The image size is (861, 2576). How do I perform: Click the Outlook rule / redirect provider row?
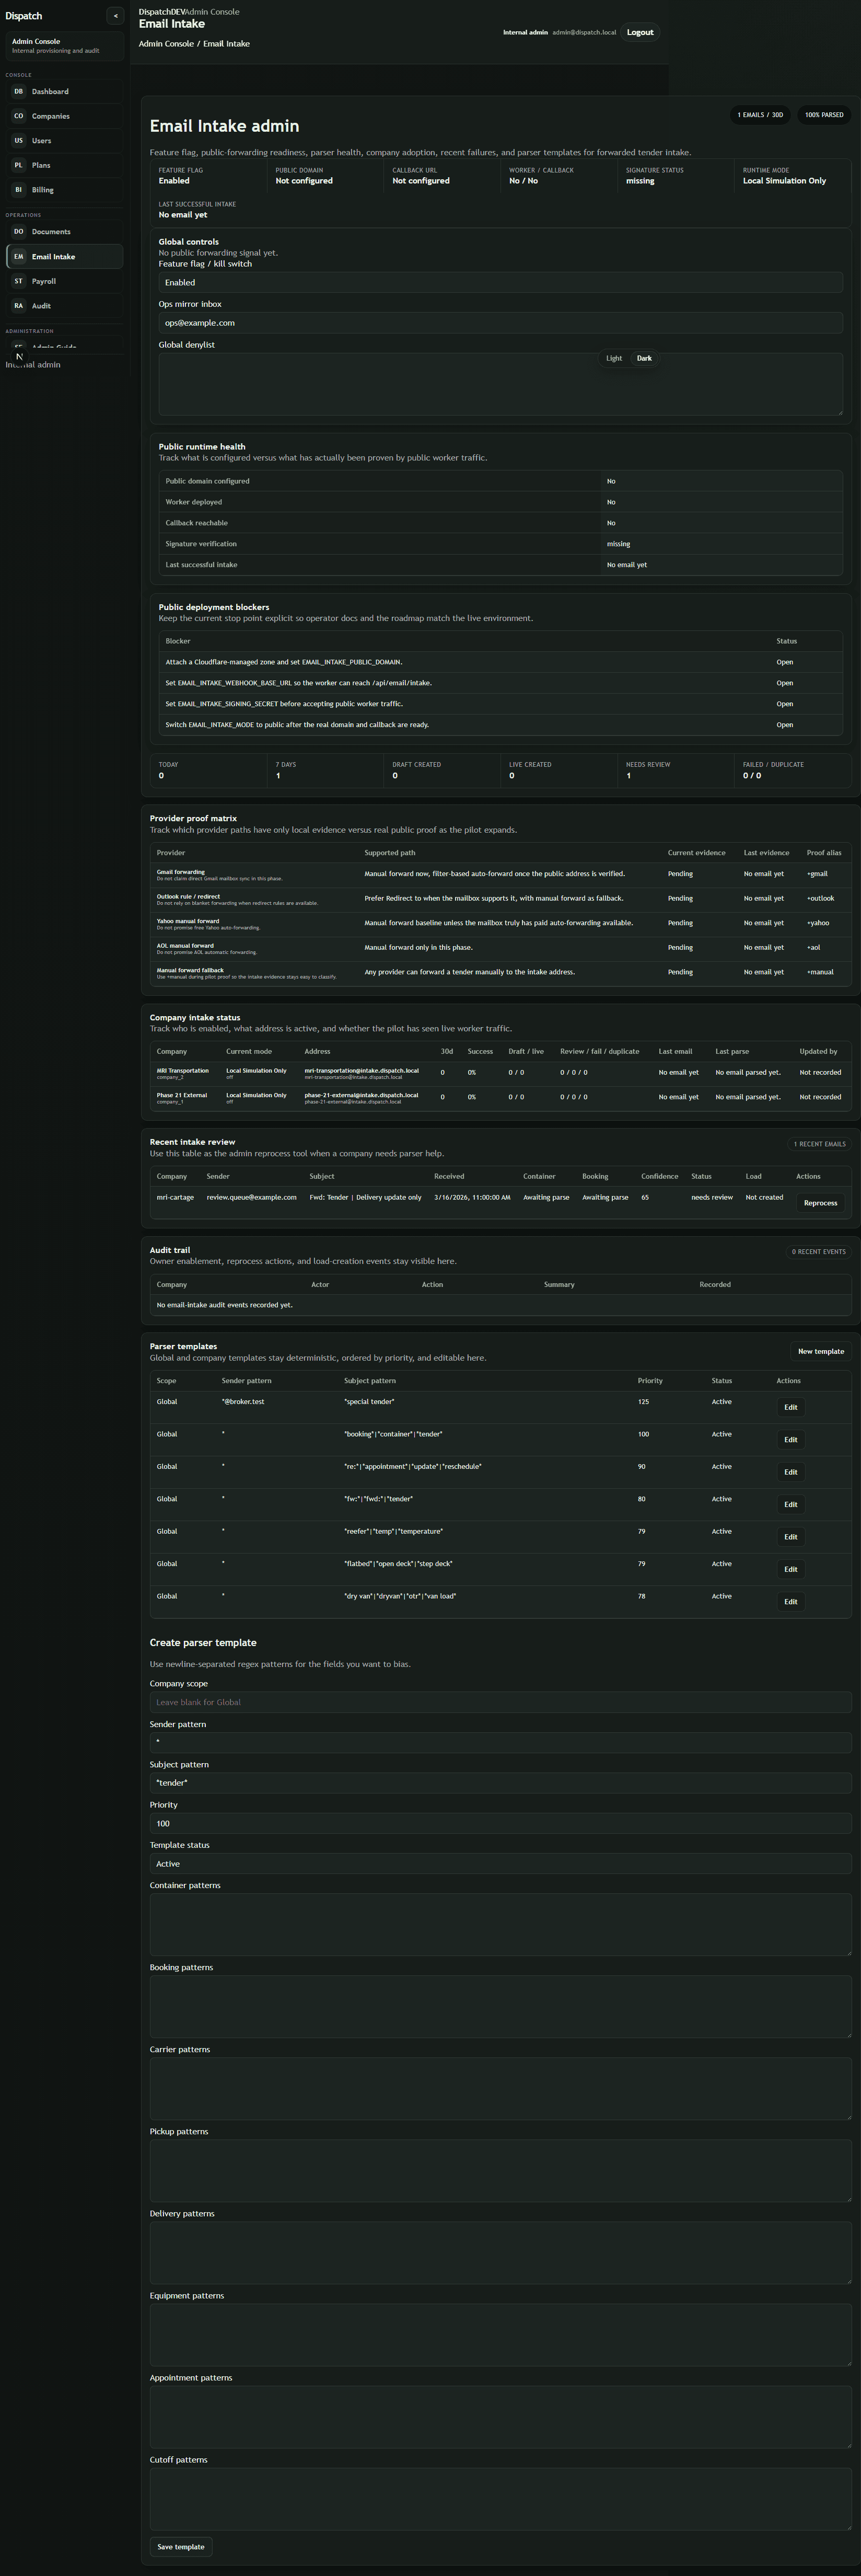pyautogui.click(x=500, y=899)
